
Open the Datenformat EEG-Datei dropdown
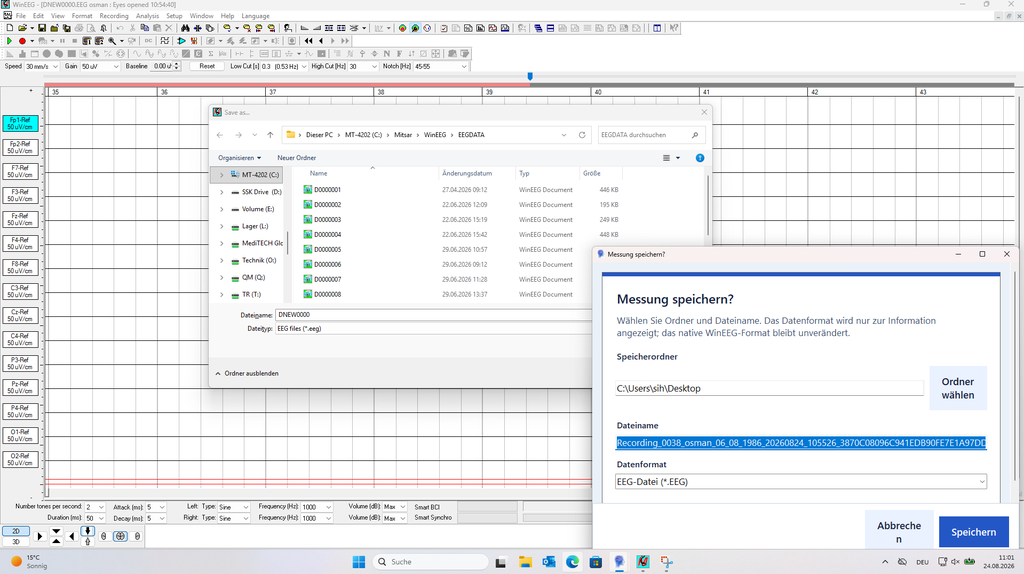point(801,482)
